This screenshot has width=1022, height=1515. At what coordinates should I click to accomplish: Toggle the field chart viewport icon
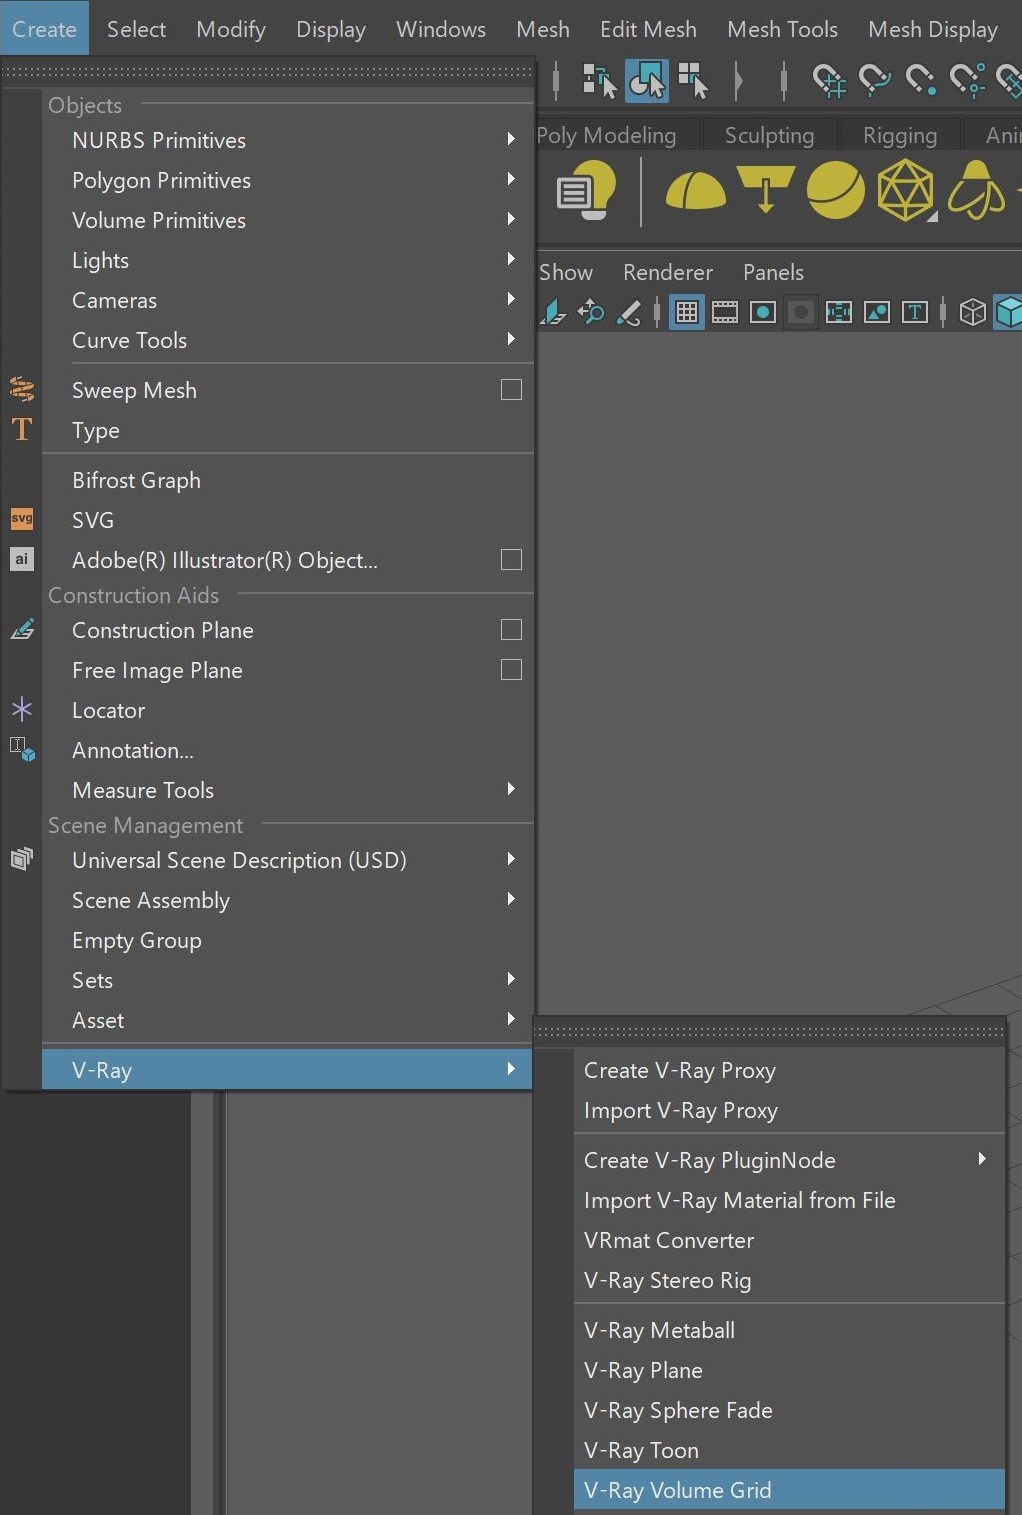tap(839, 313)
